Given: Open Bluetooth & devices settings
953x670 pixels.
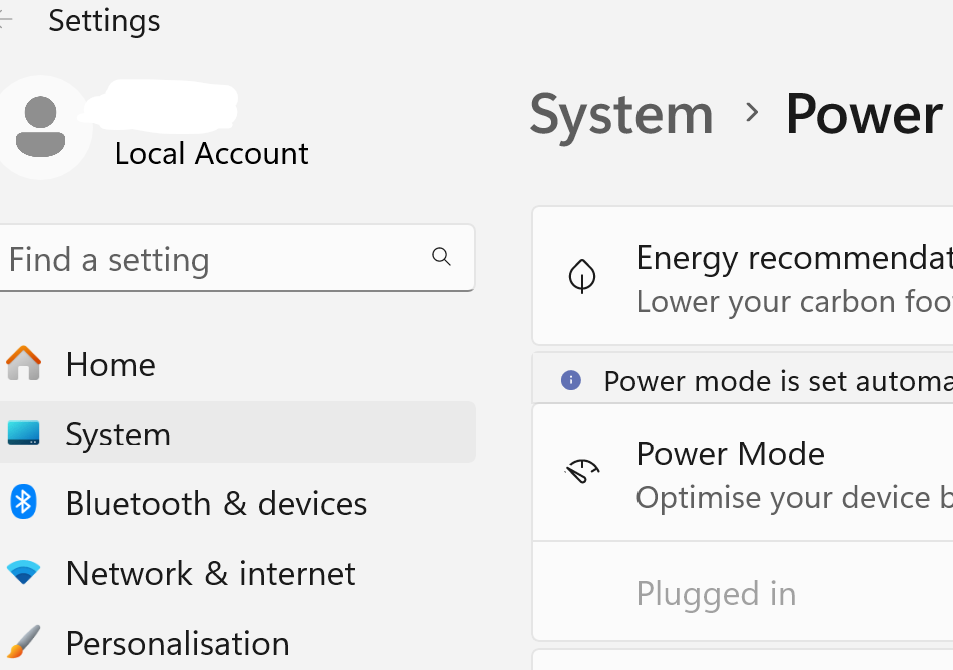Looking at the screenshot, I should click(x=216, y=503).
